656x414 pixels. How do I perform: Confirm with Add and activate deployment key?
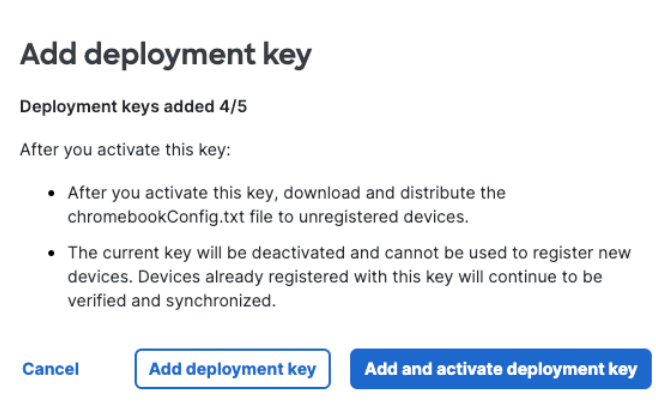coord(501,369)
